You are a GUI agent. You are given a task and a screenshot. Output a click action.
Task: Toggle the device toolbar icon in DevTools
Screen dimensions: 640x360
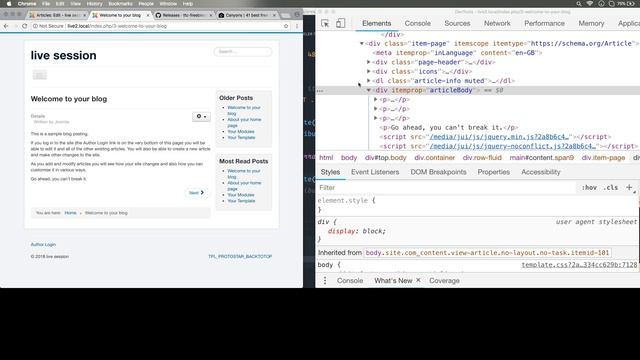click(x=340, y=23)
